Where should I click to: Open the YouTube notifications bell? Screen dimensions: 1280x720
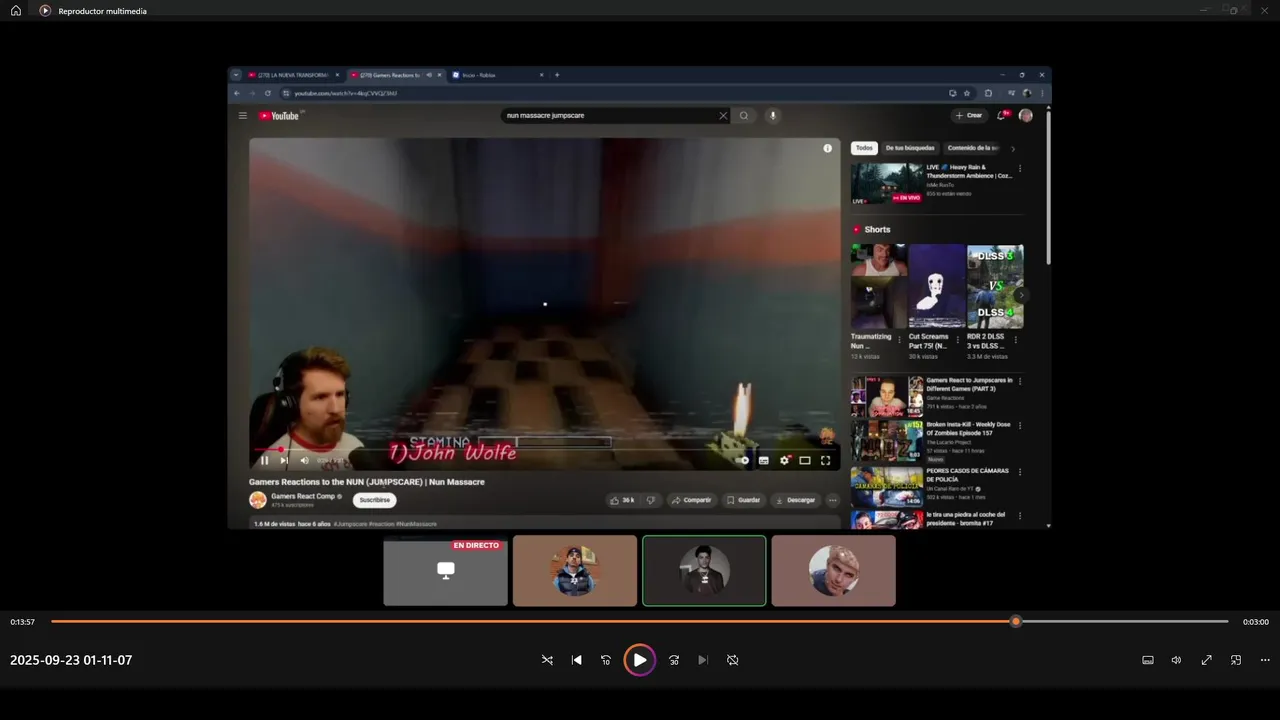tap(1002, 115)
